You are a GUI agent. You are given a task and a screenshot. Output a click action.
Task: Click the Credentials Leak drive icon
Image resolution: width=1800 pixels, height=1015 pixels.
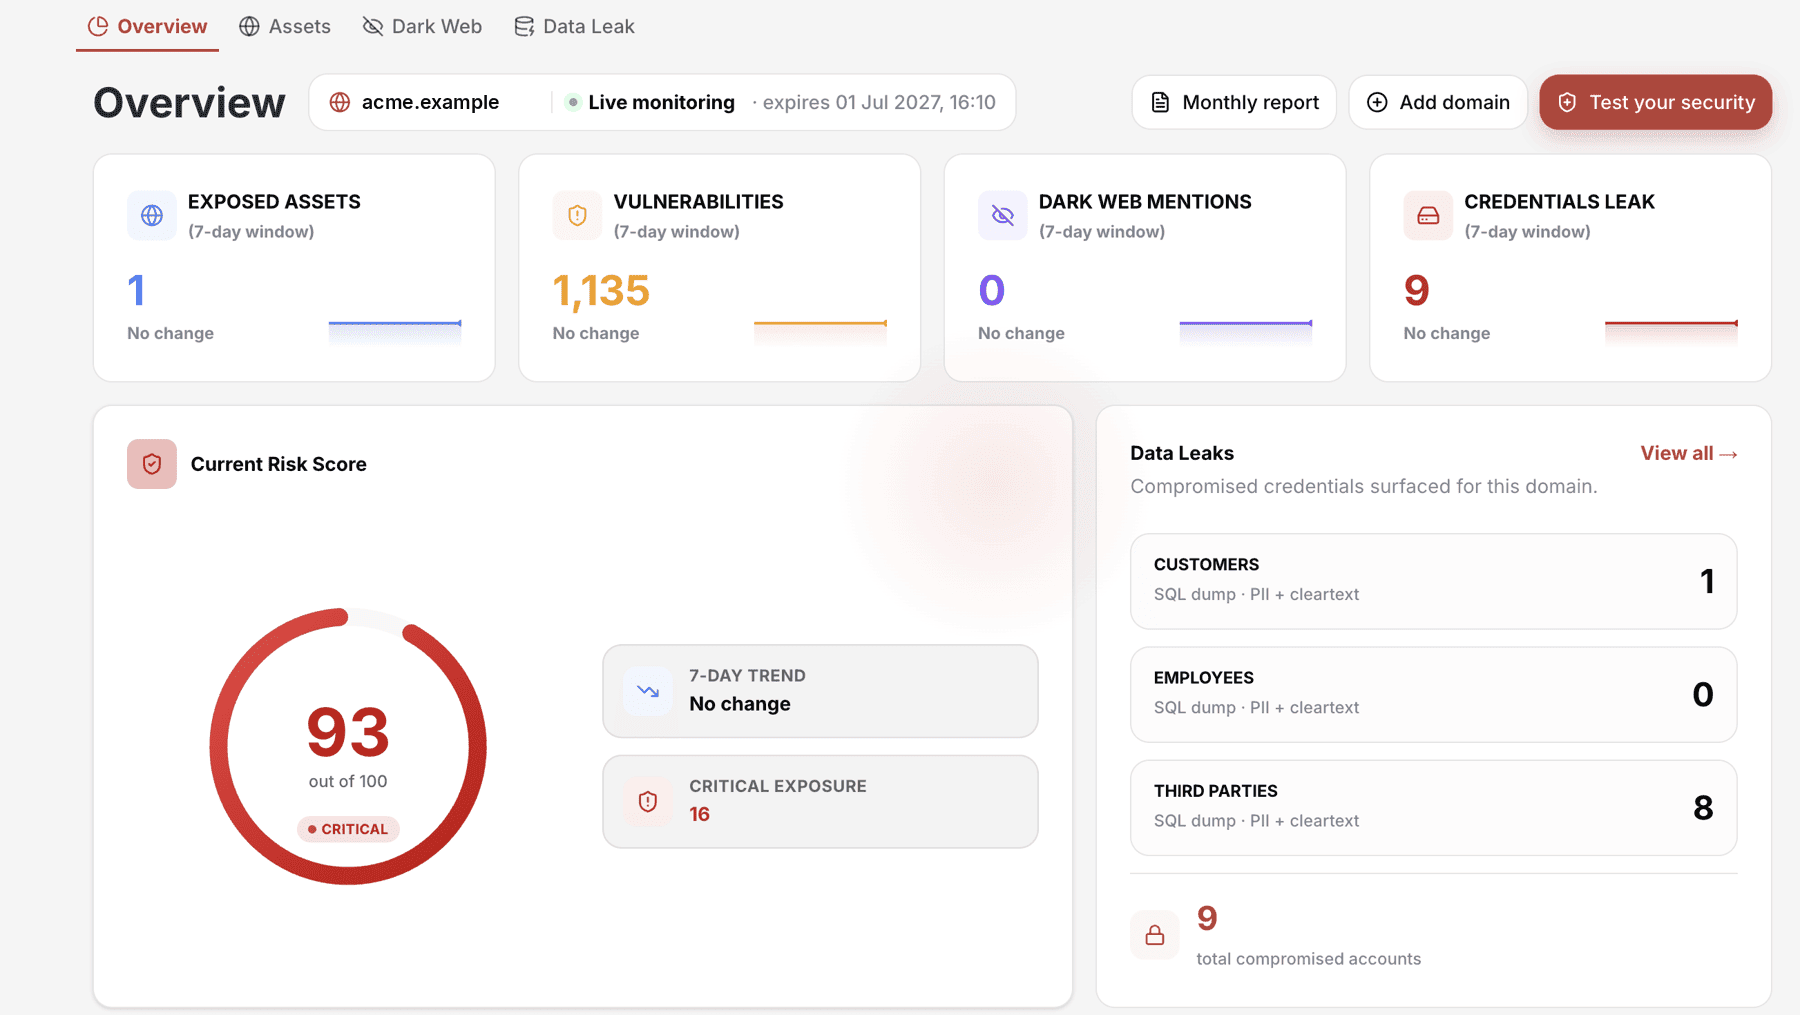click(1428, 215)
